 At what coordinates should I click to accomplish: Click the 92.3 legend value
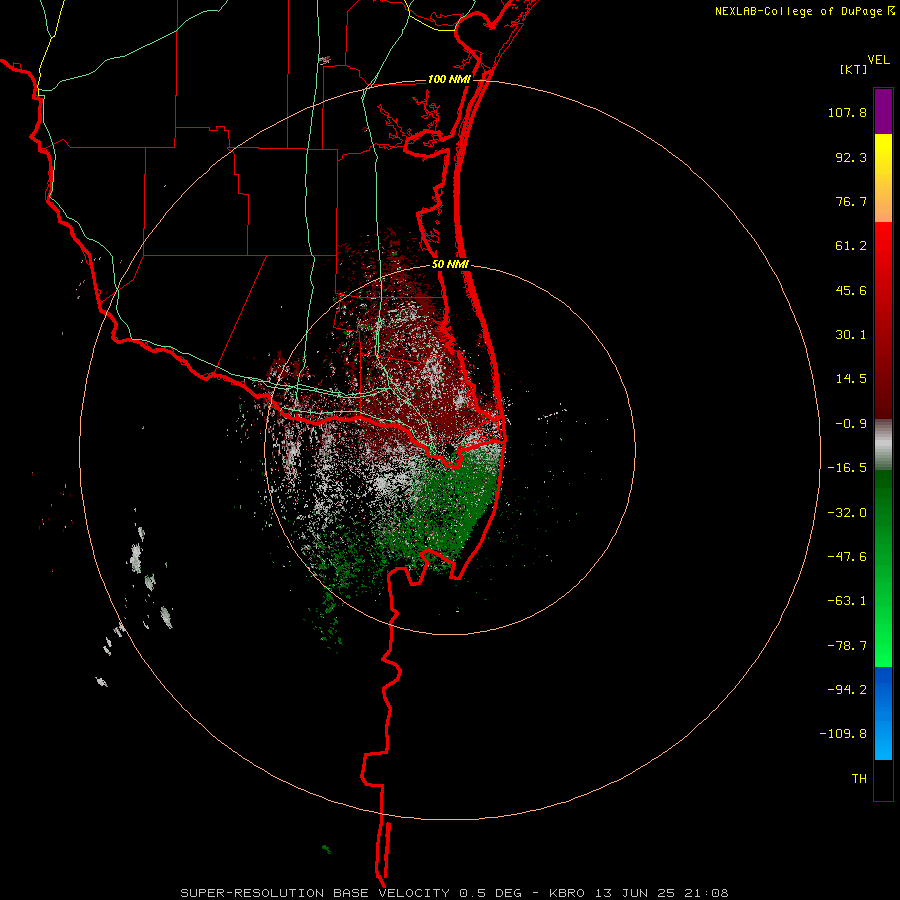pos(851,157)
